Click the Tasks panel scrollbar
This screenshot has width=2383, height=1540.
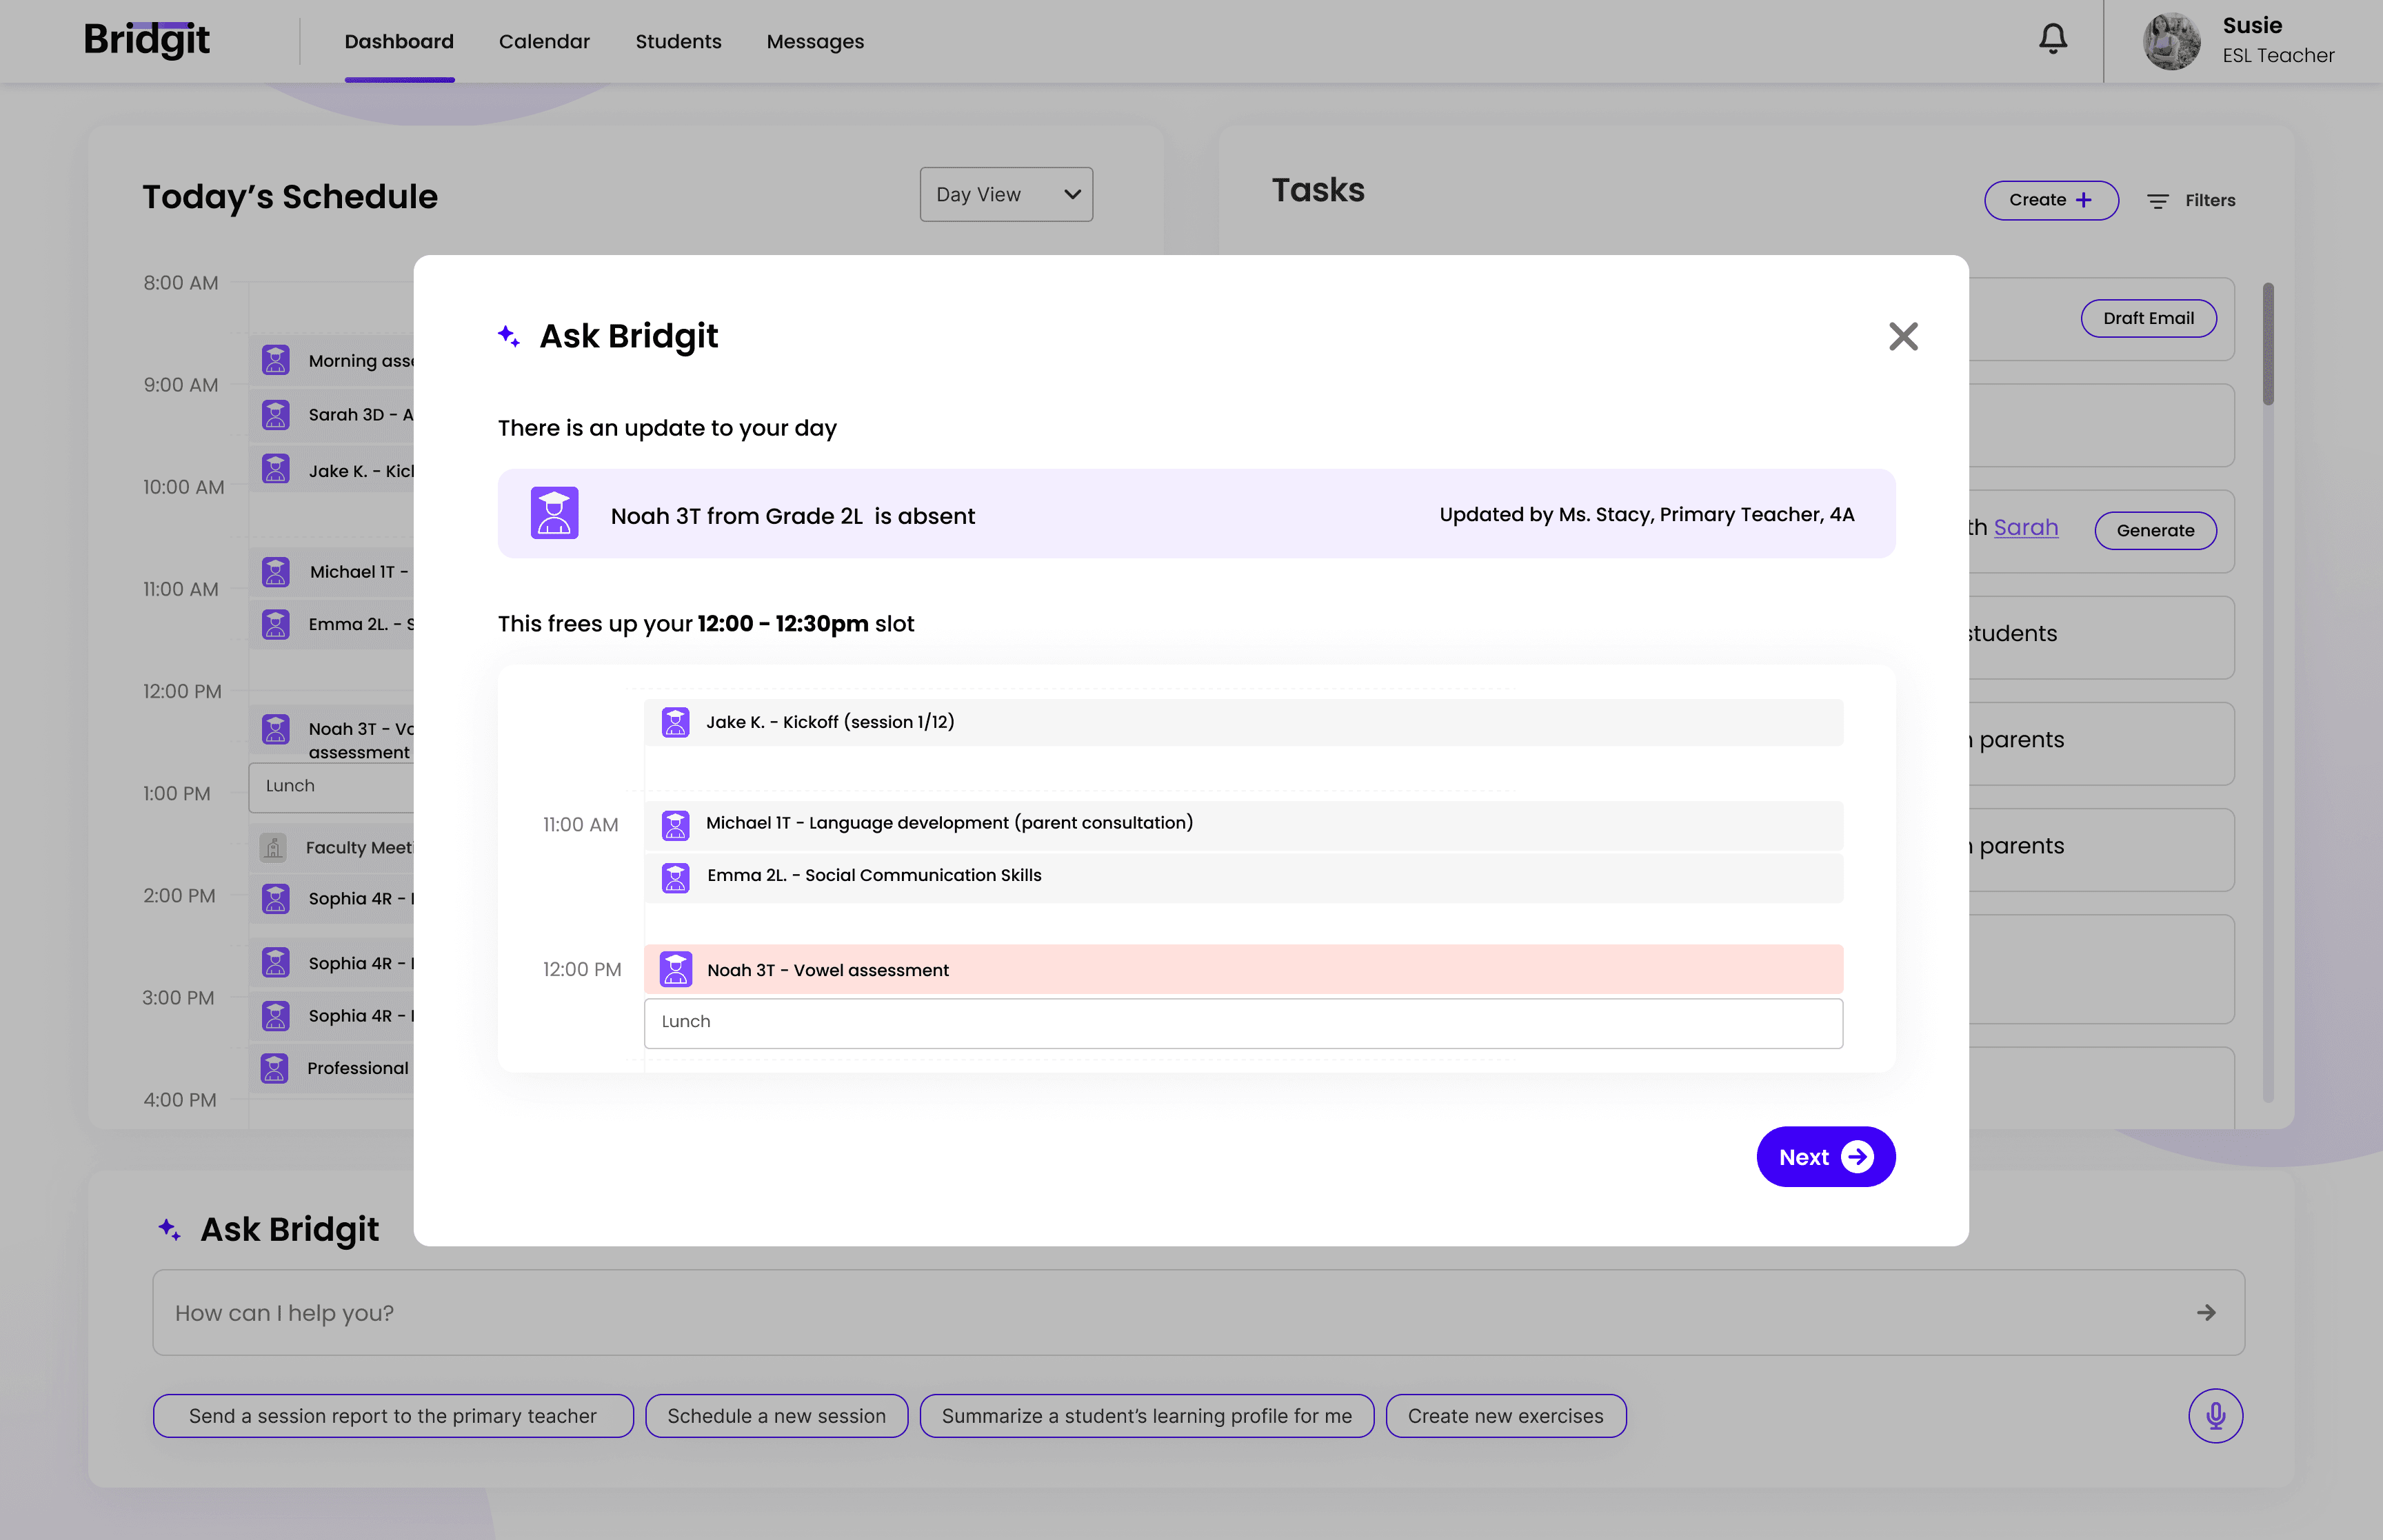point(2268,344)
